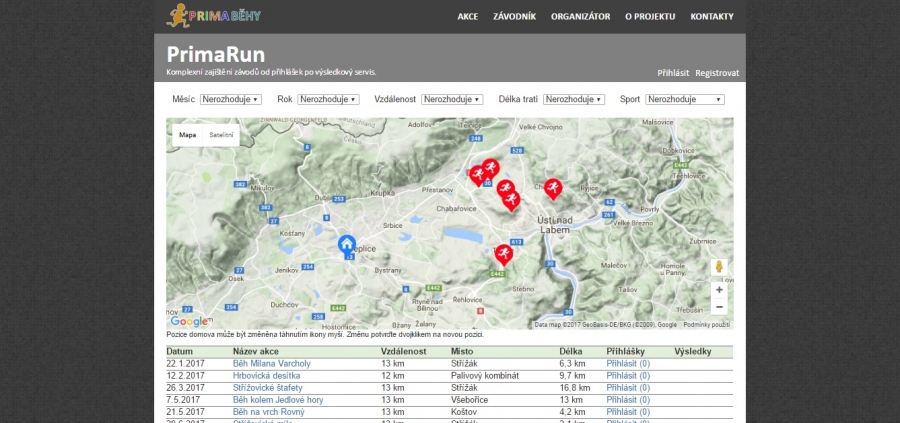The height and width of the screenshot is (423, 900).
Task: Click the Datum column header
Action: pos(180,351)
